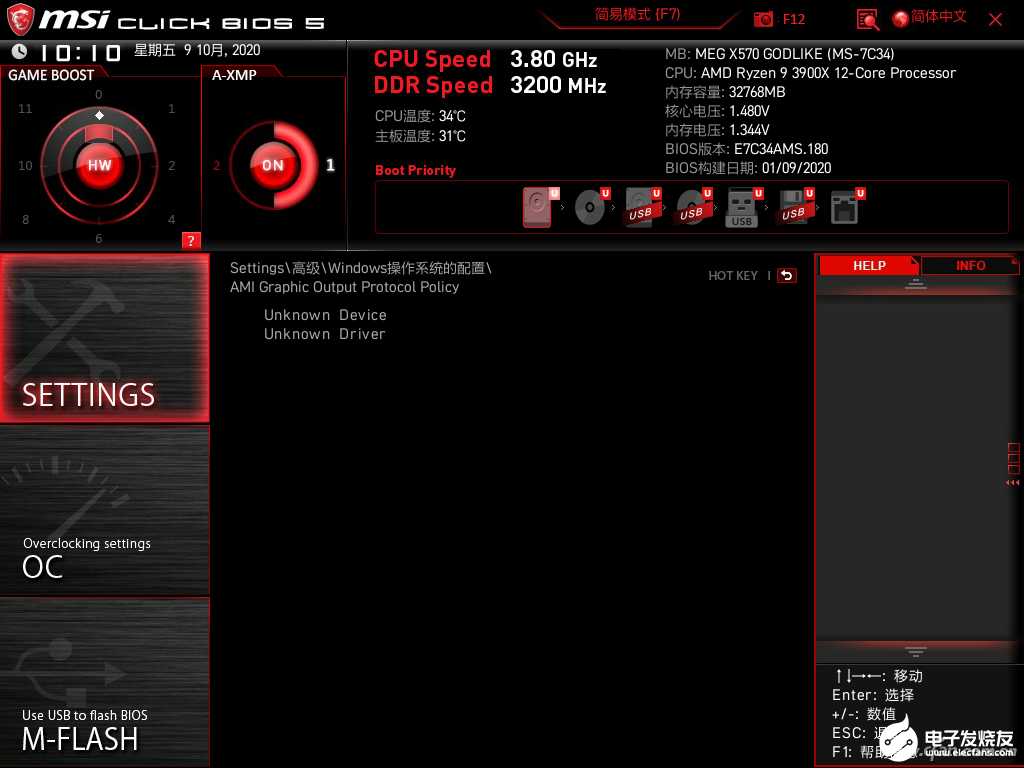This screenshot has height=768, width=1024.
Task: Select A-XMP profile 1
Action: pyautogui.click(x=330, y=165)
